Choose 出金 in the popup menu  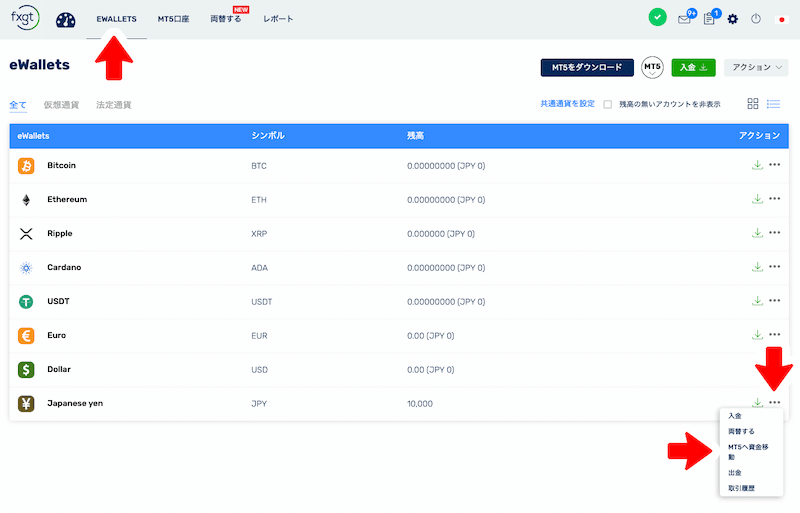pyautogui.click(x=735, y=473)
